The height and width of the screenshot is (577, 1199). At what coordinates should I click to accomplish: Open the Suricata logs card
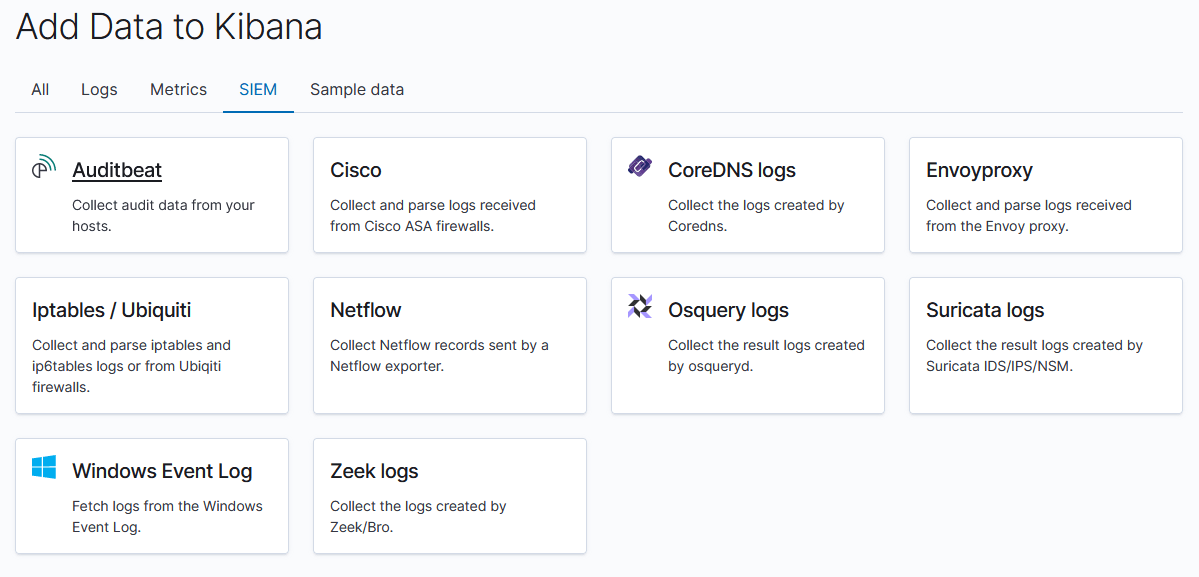pyautogui.click(x=1045, y=345)
